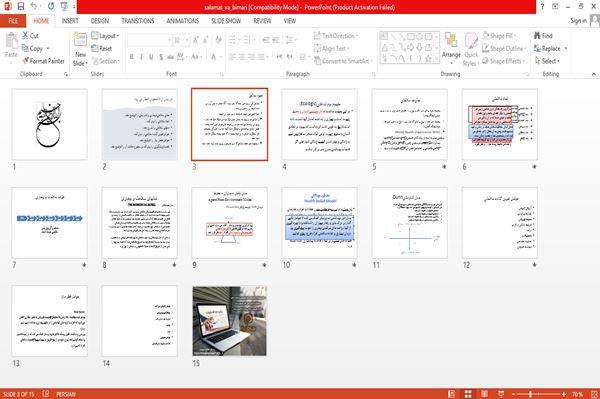Click the fit slide to window icon
The image size is (600, 399).
point(594,394)
